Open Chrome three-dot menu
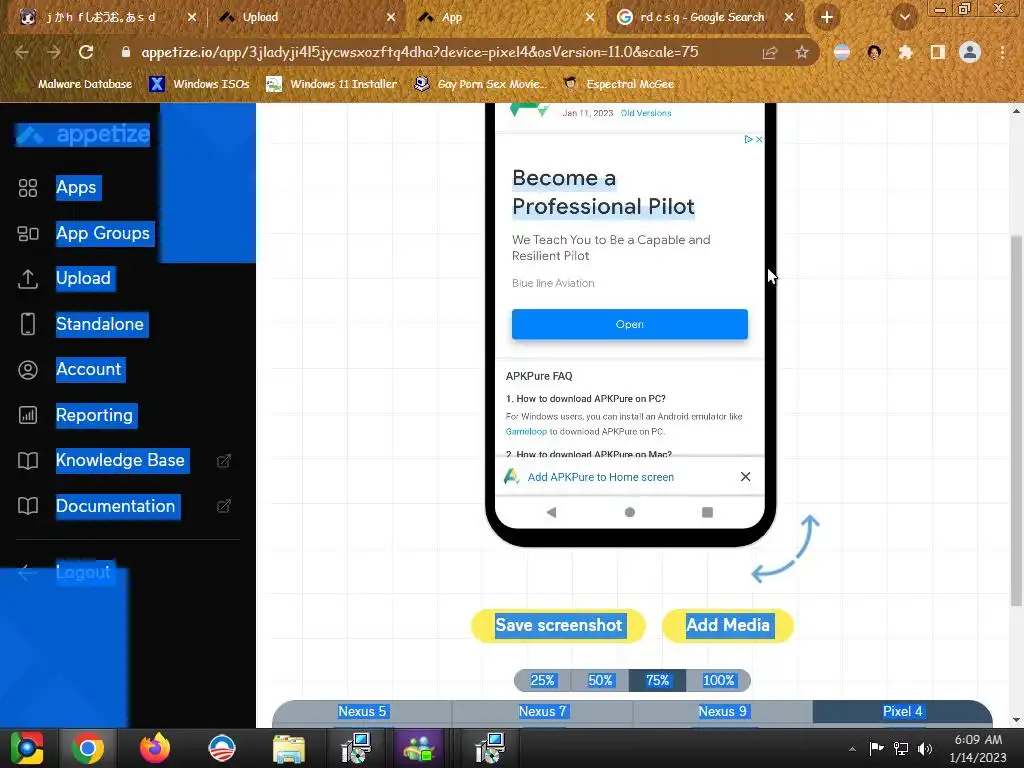Viewport: 1024px width, 768px height. pos(1002,52)
